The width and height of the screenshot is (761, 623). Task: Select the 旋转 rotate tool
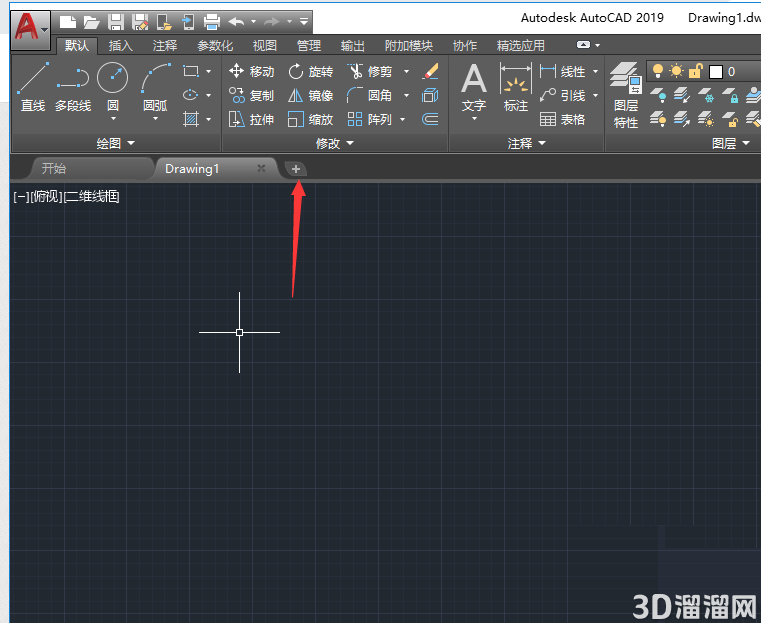click(x=311, y=72)
